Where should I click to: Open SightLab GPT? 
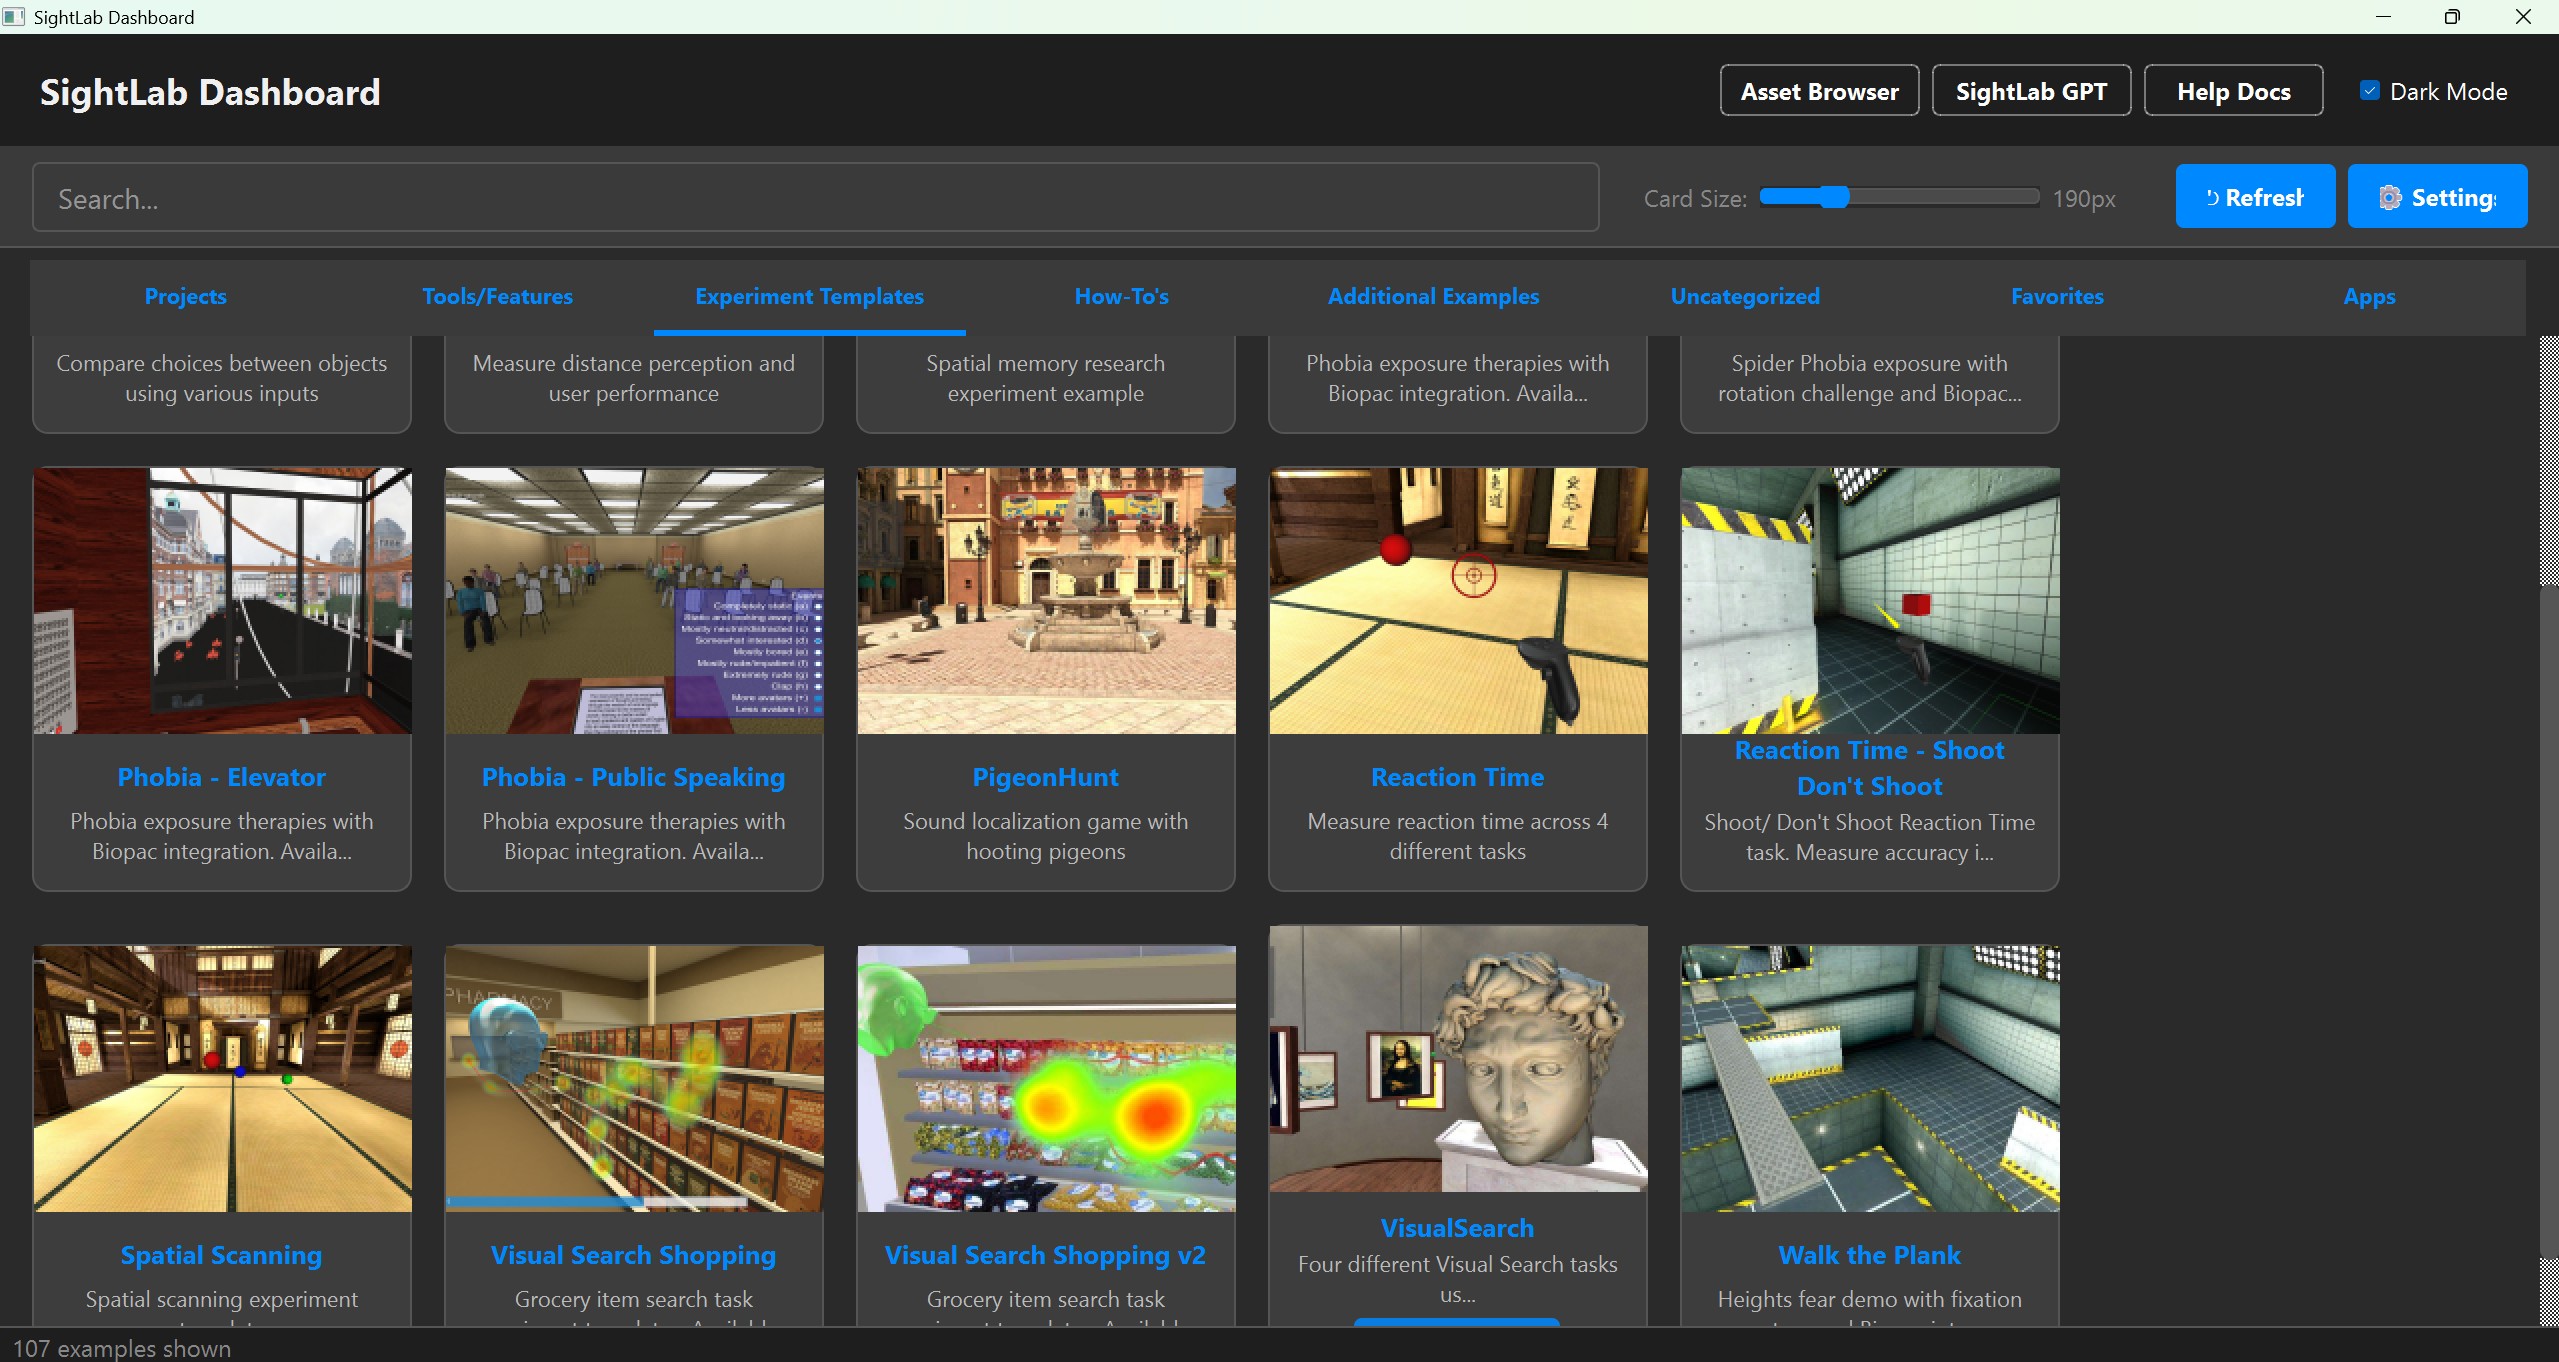pyautogui.click(x=2031, y=91)
